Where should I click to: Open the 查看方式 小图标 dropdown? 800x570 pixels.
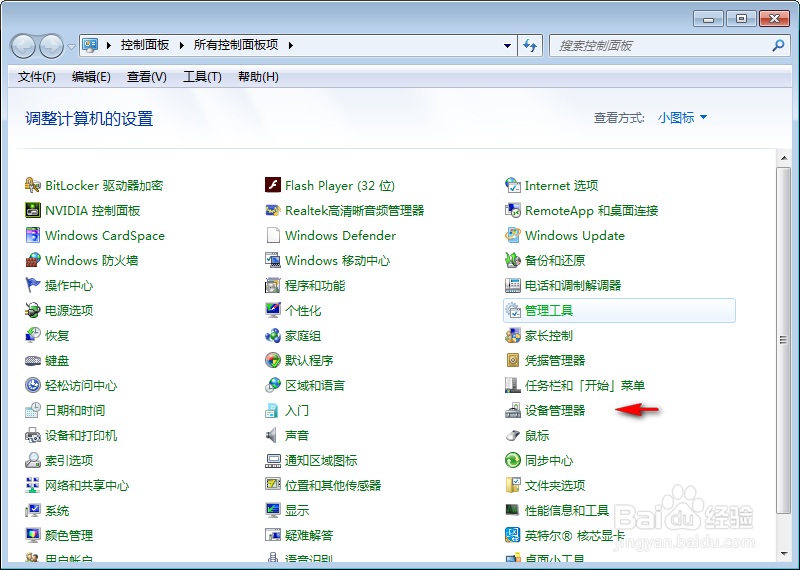[x=683, y=118]
